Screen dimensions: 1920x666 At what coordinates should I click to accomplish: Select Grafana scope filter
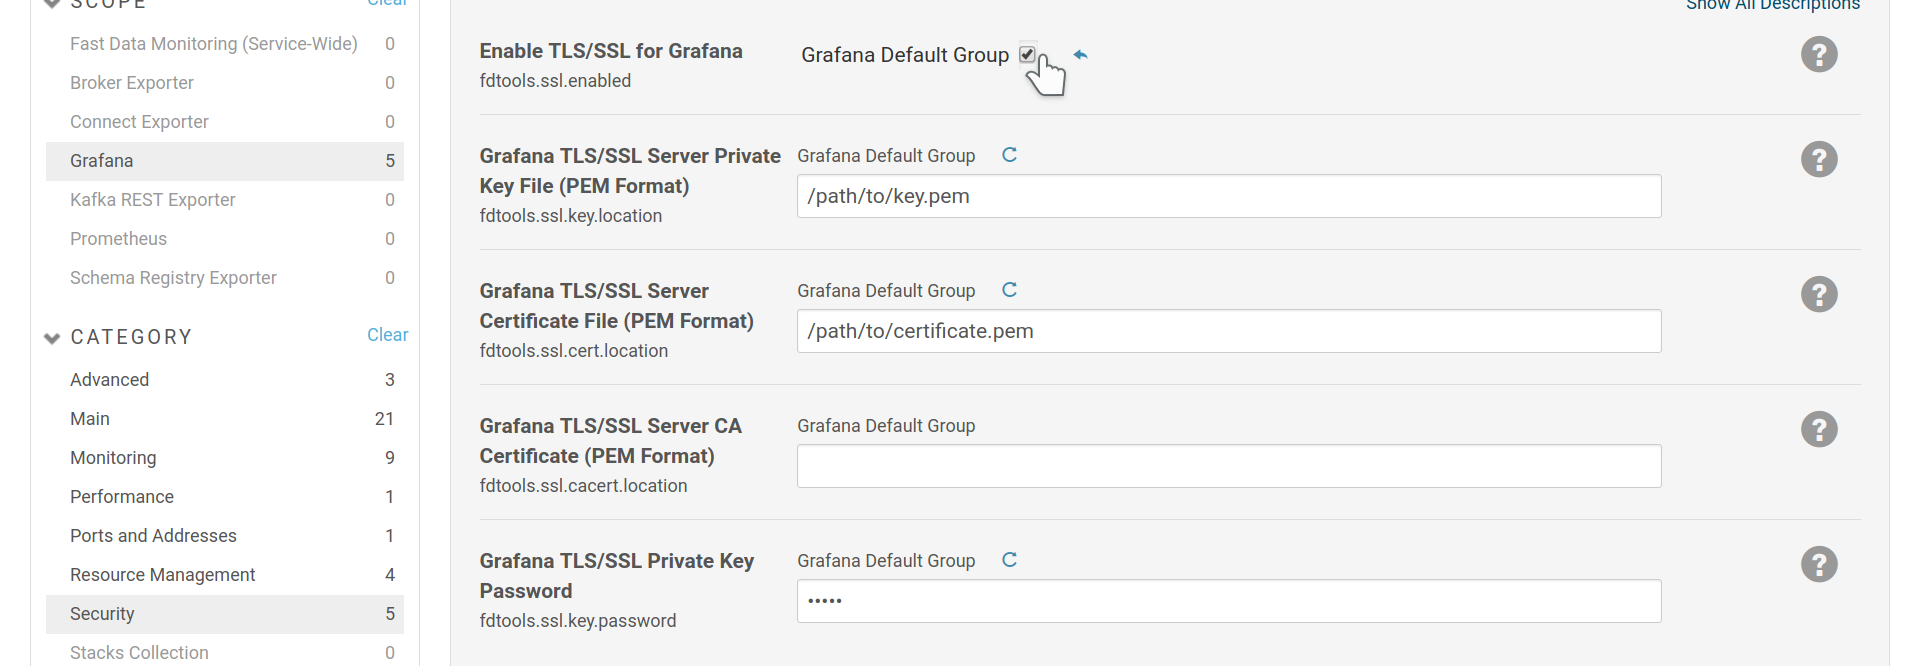click(225, 161)
